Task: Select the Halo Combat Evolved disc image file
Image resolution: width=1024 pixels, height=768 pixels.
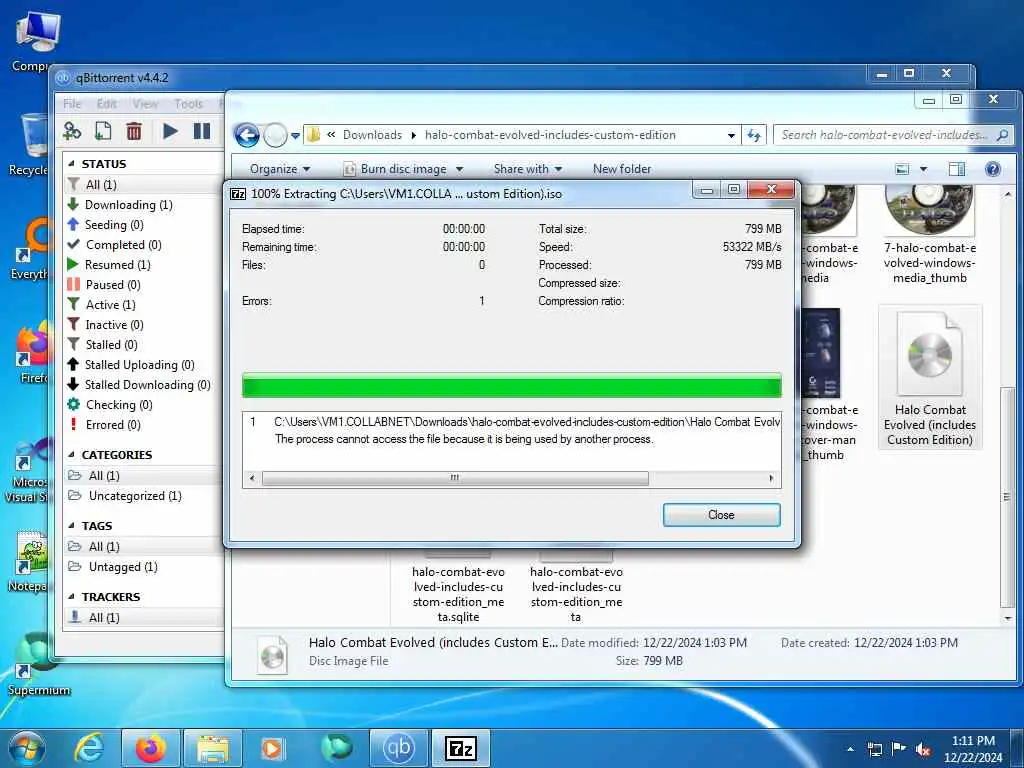Action: 930,377
